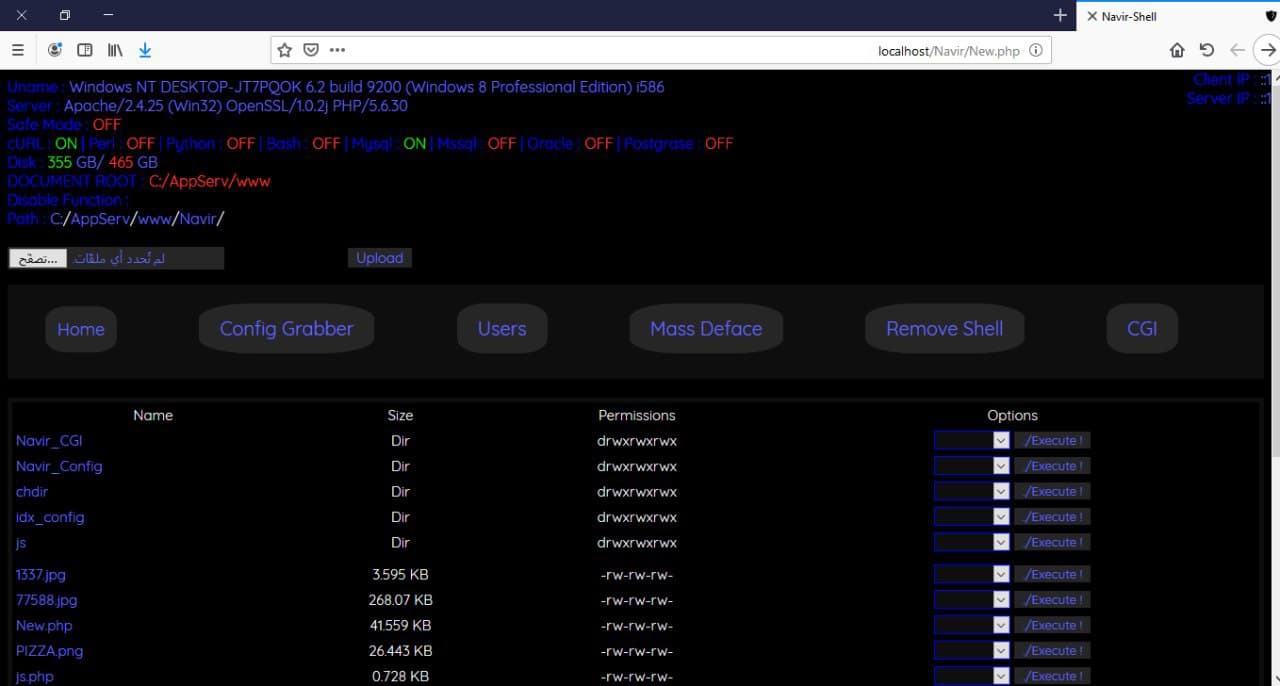Open the New.php file link

pyautogui.click(x=44, y=625)
